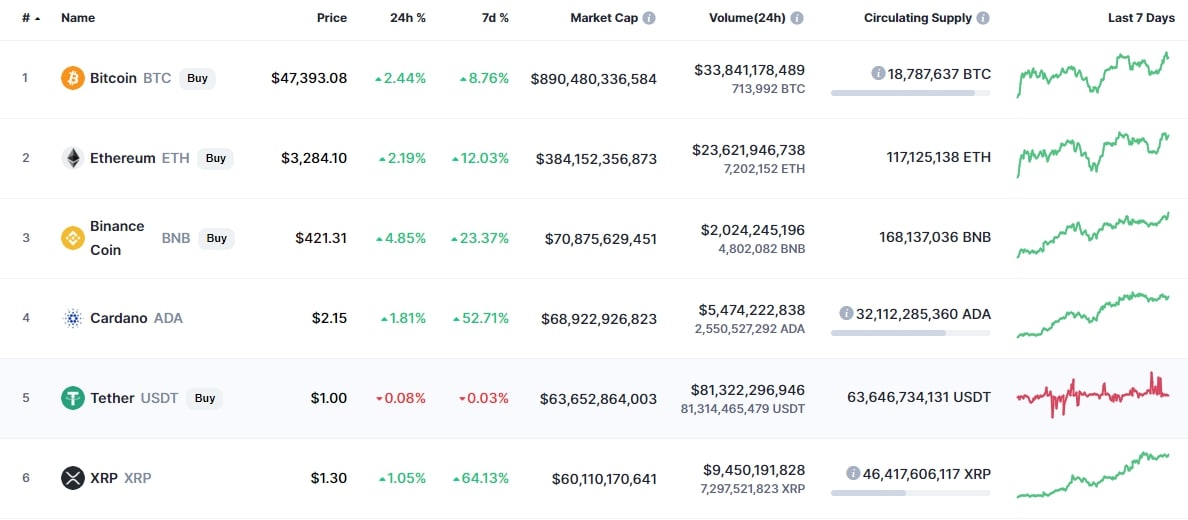Sort table by Volume(24h) header

(x=746, y=18)
